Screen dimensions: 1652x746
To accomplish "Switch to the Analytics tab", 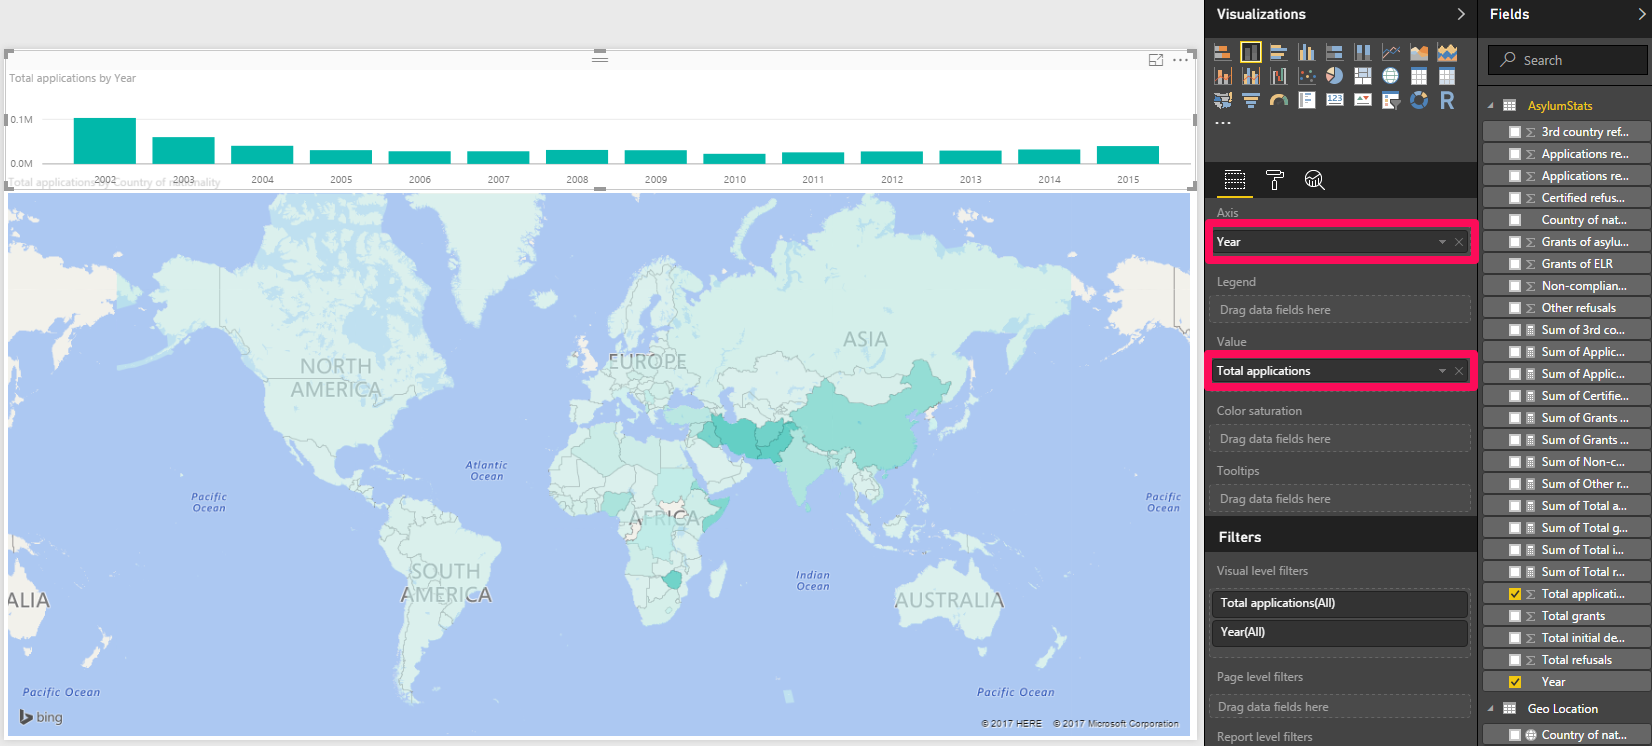I will tap(1315, 180).
